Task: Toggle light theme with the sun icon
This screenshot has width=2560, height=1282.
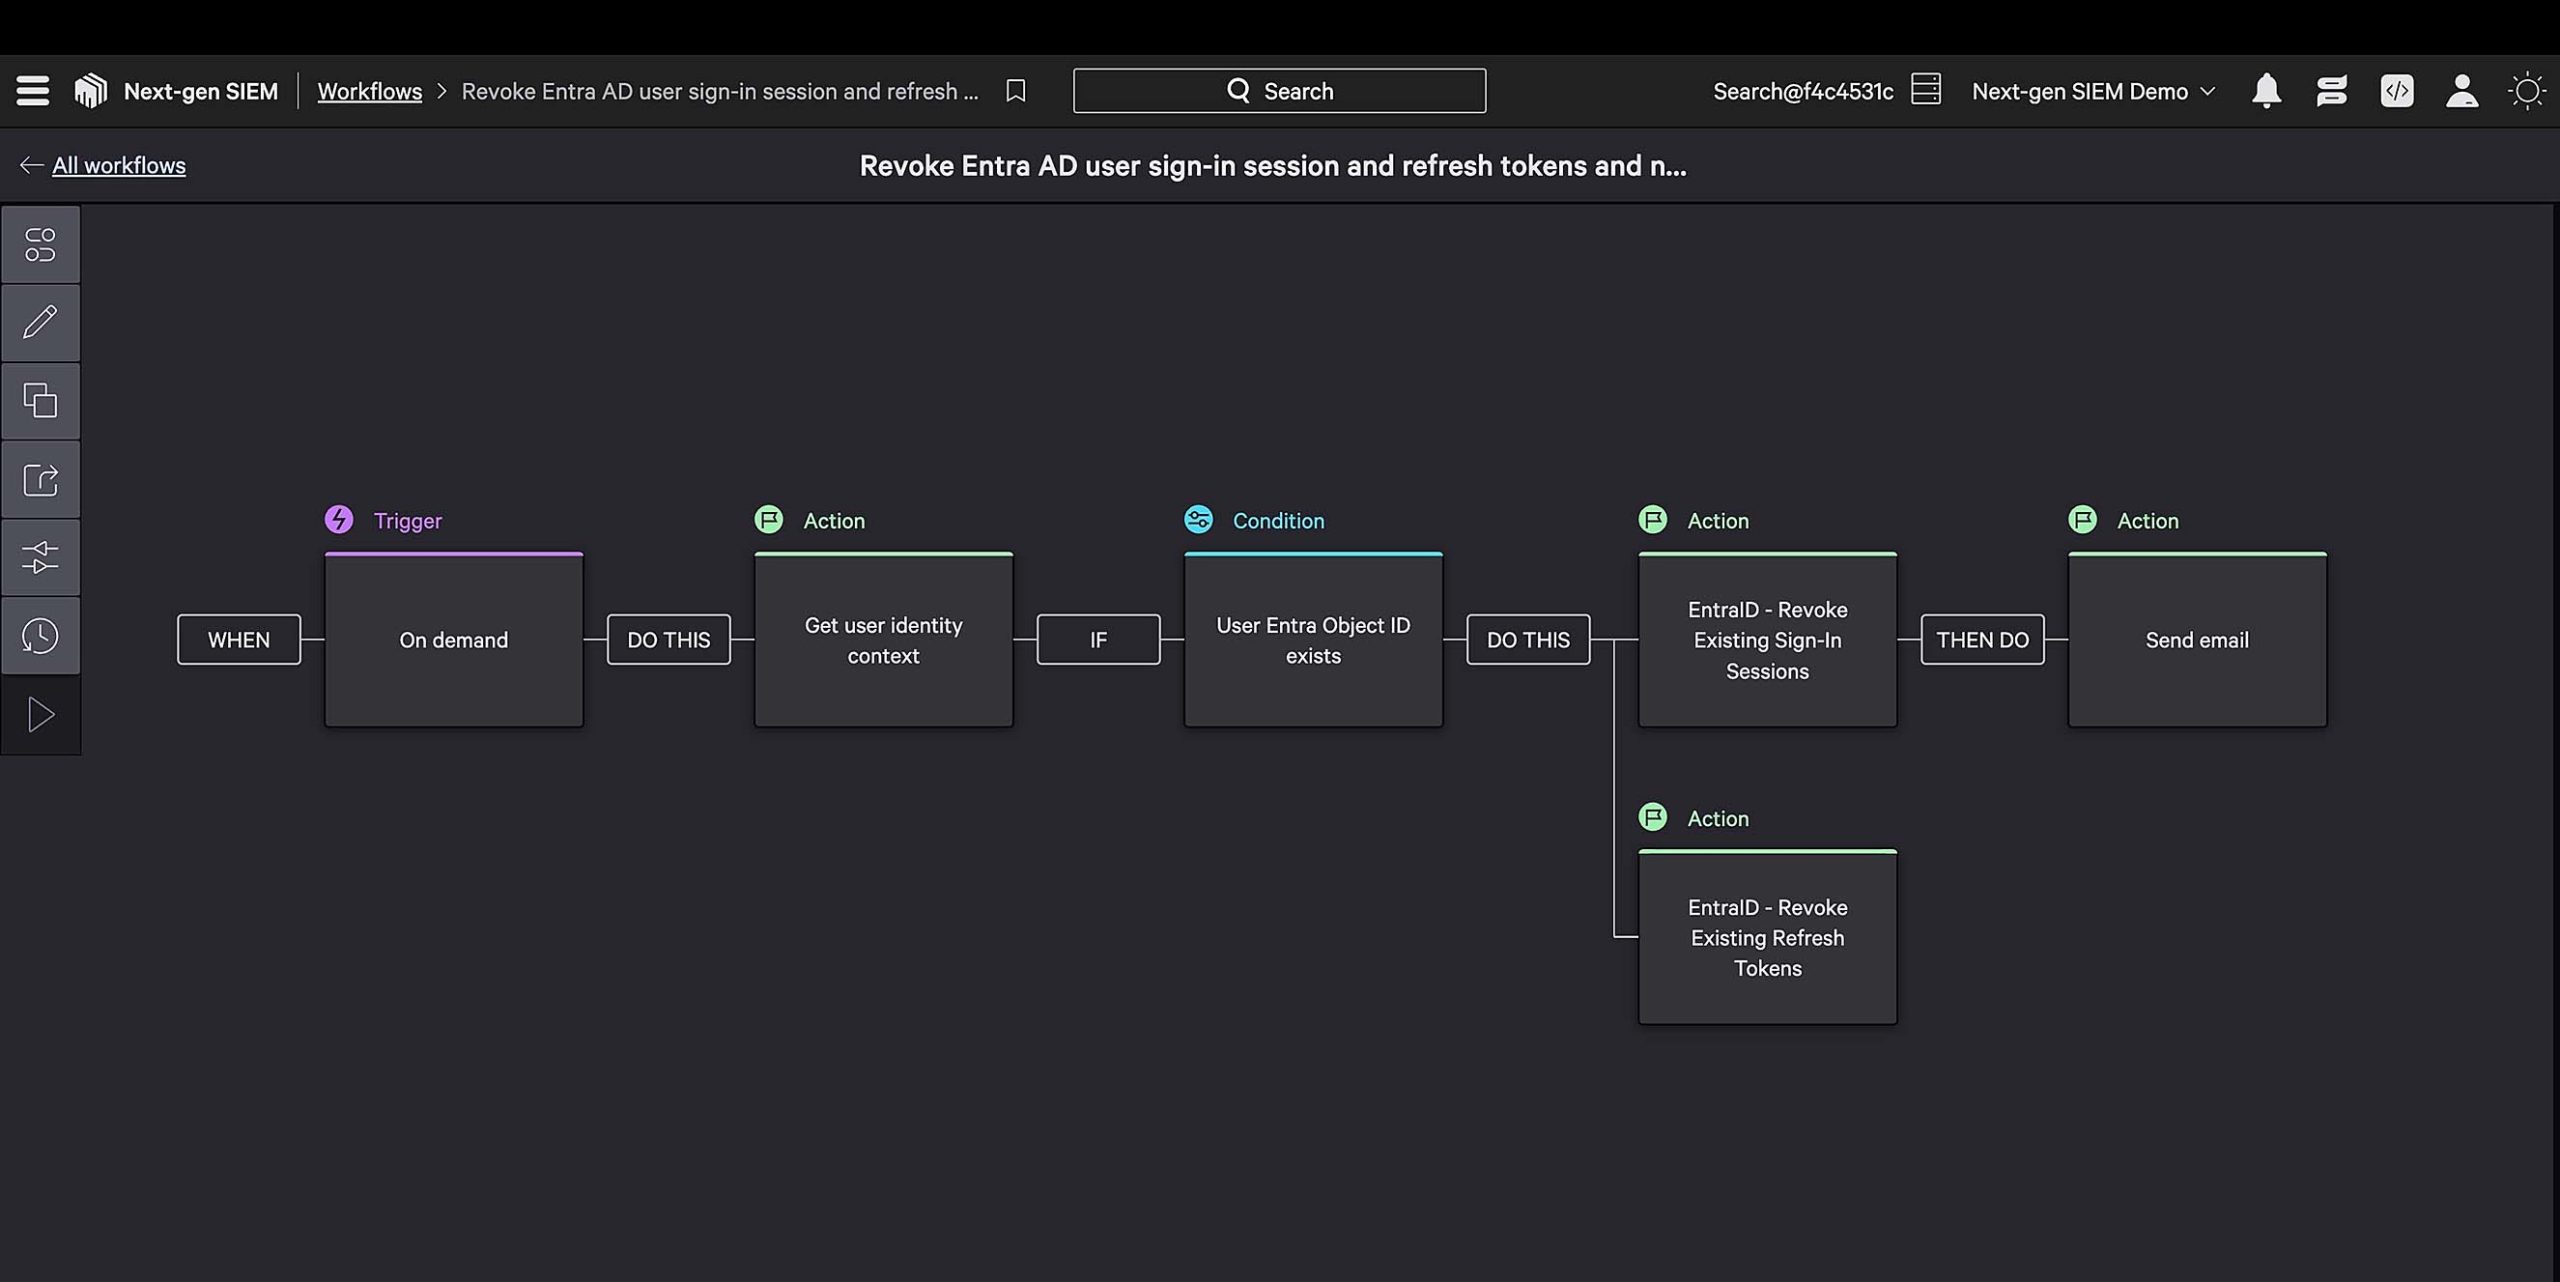Action: pos(2528,90)
